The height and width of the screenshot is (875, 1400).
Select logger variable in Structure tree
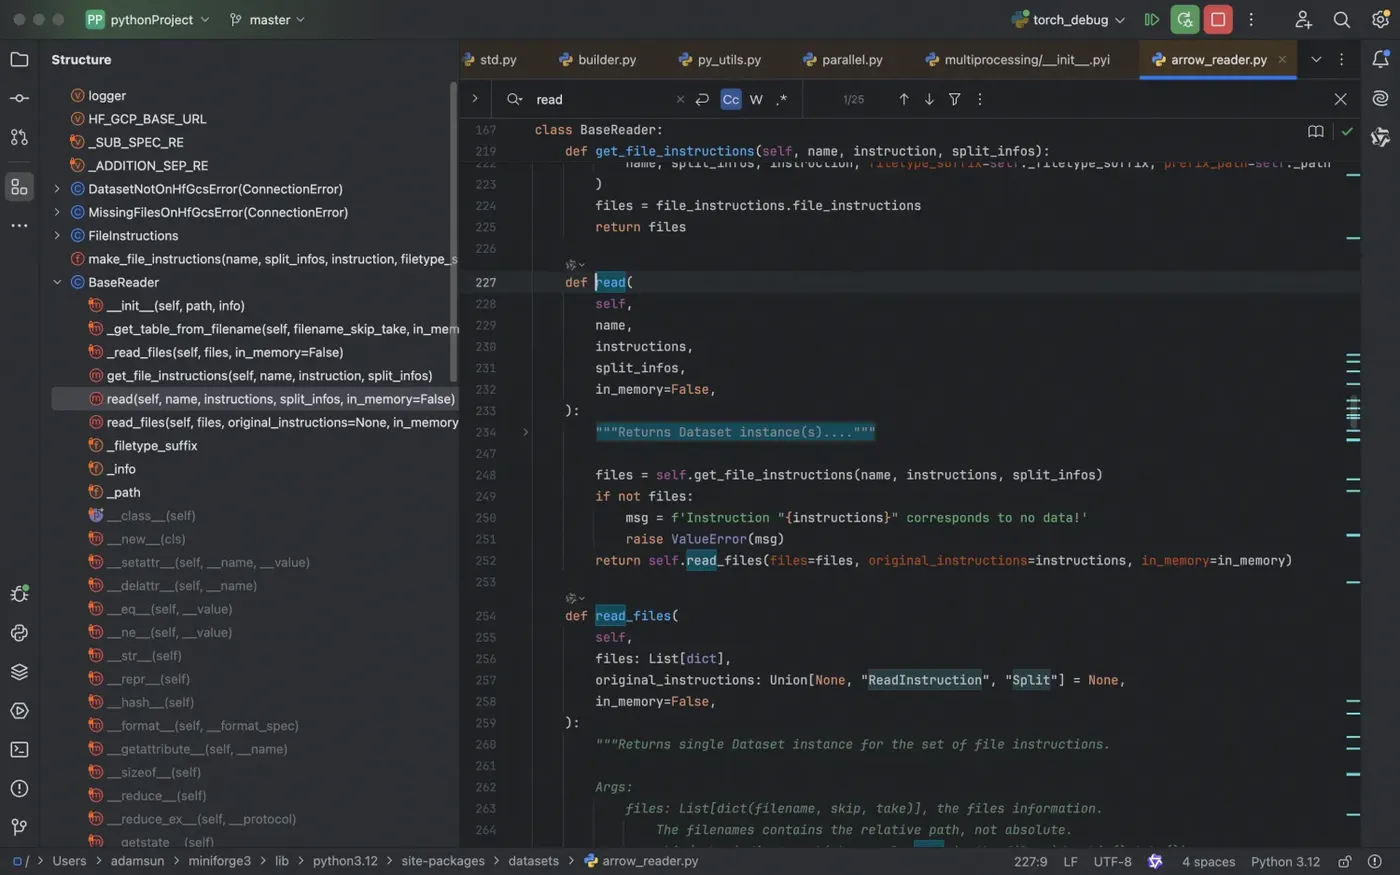[x=255, y=96]
